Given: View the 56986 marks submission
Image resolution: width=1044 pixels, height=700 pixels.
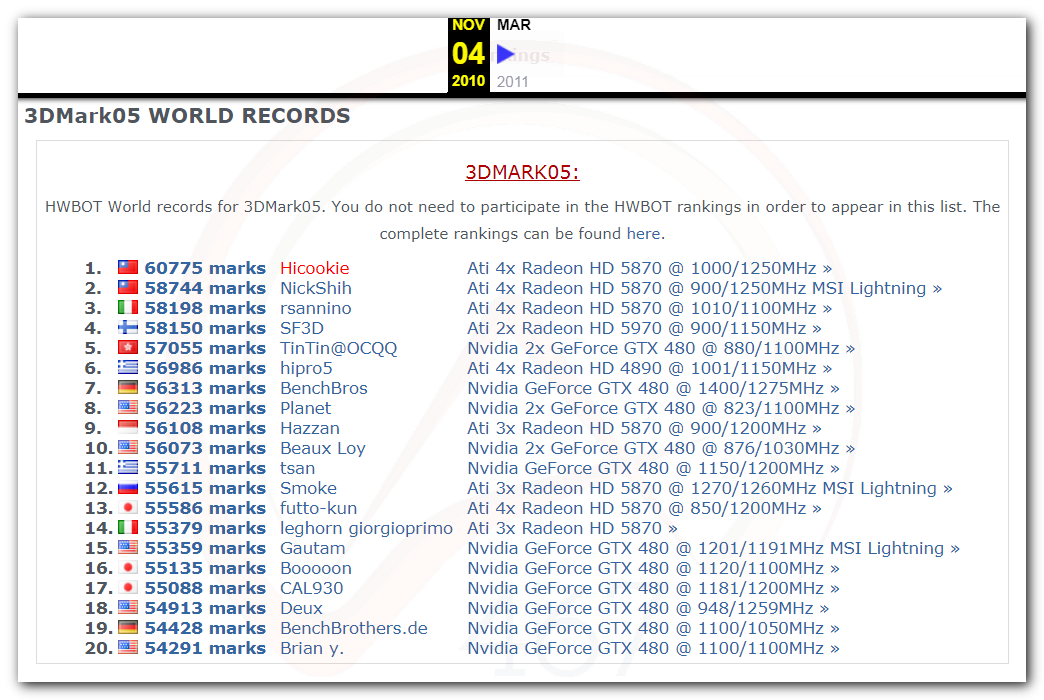Looking at the screenshot, I should click(x=205, y=368).
